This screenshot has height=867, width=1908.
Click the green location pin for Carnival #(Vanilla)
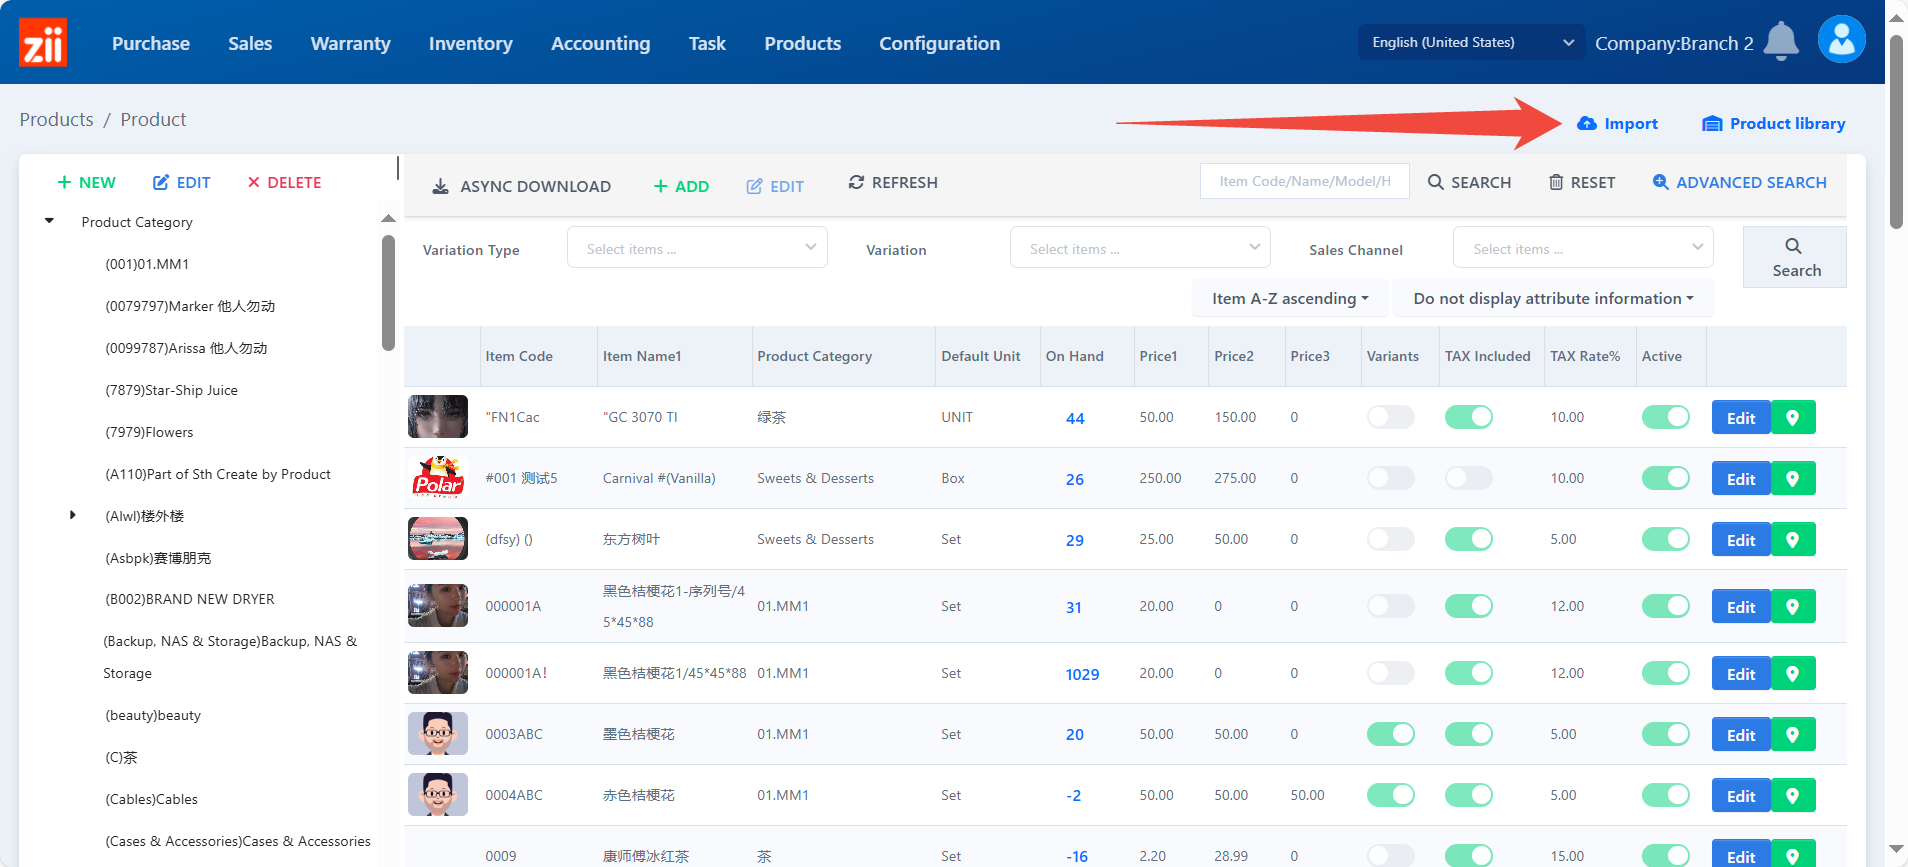pyautogui.click(x=1793, y=479)
